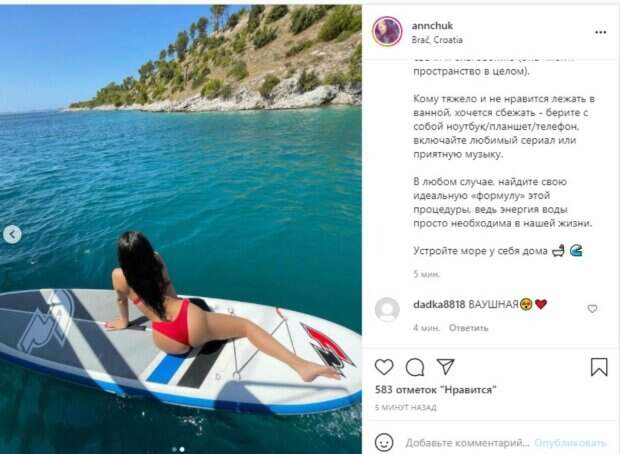
Task: Publish comment with Опубликовать button
Action: 570,443
